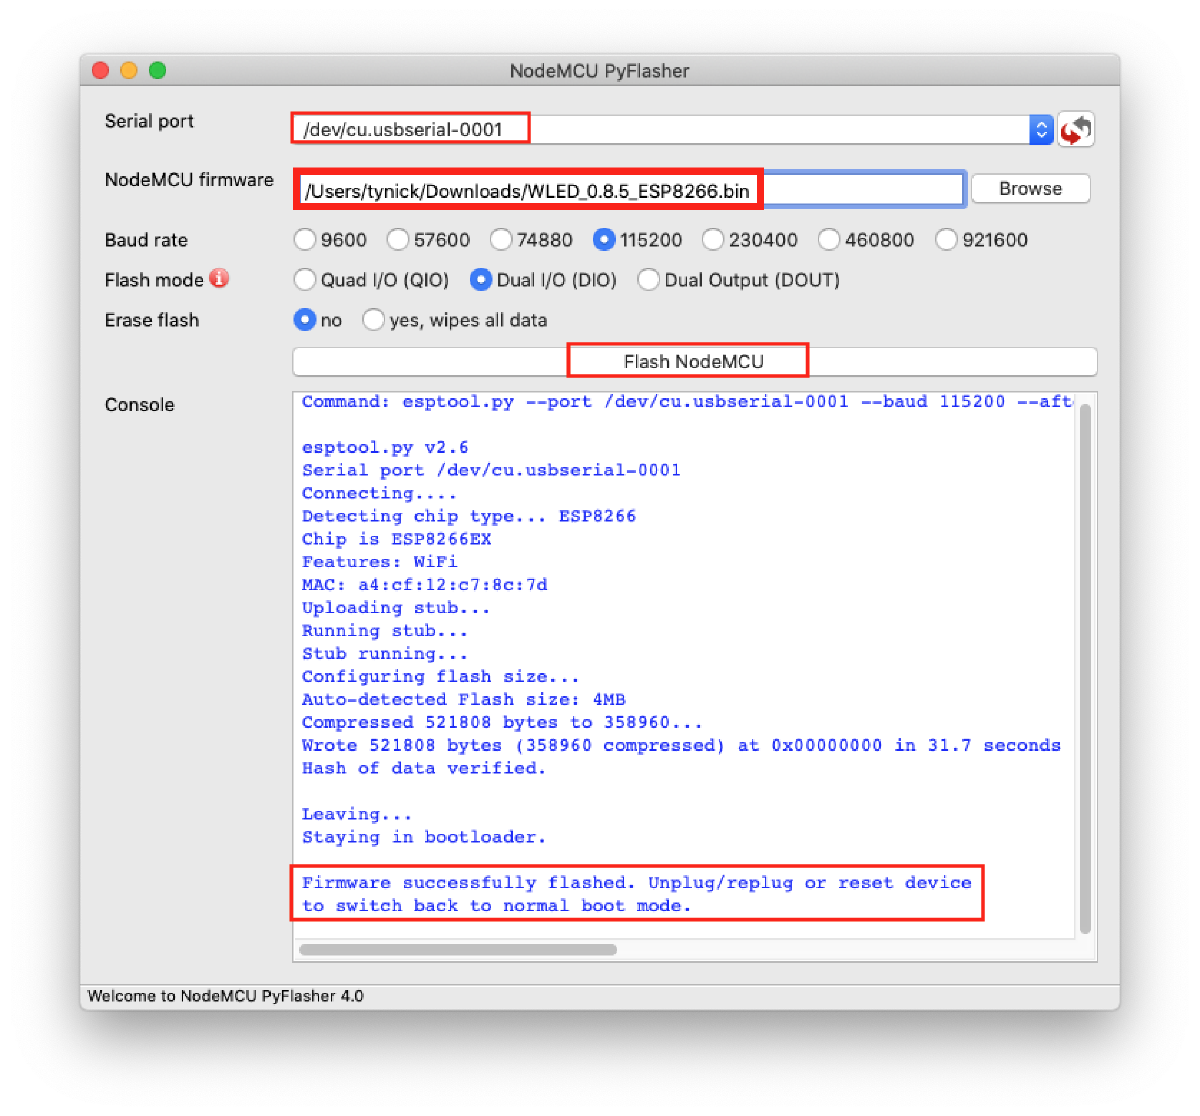Click the 'Features: WiFi' console line
This screenshot has height=1116, width=1200.
[380, 562]
